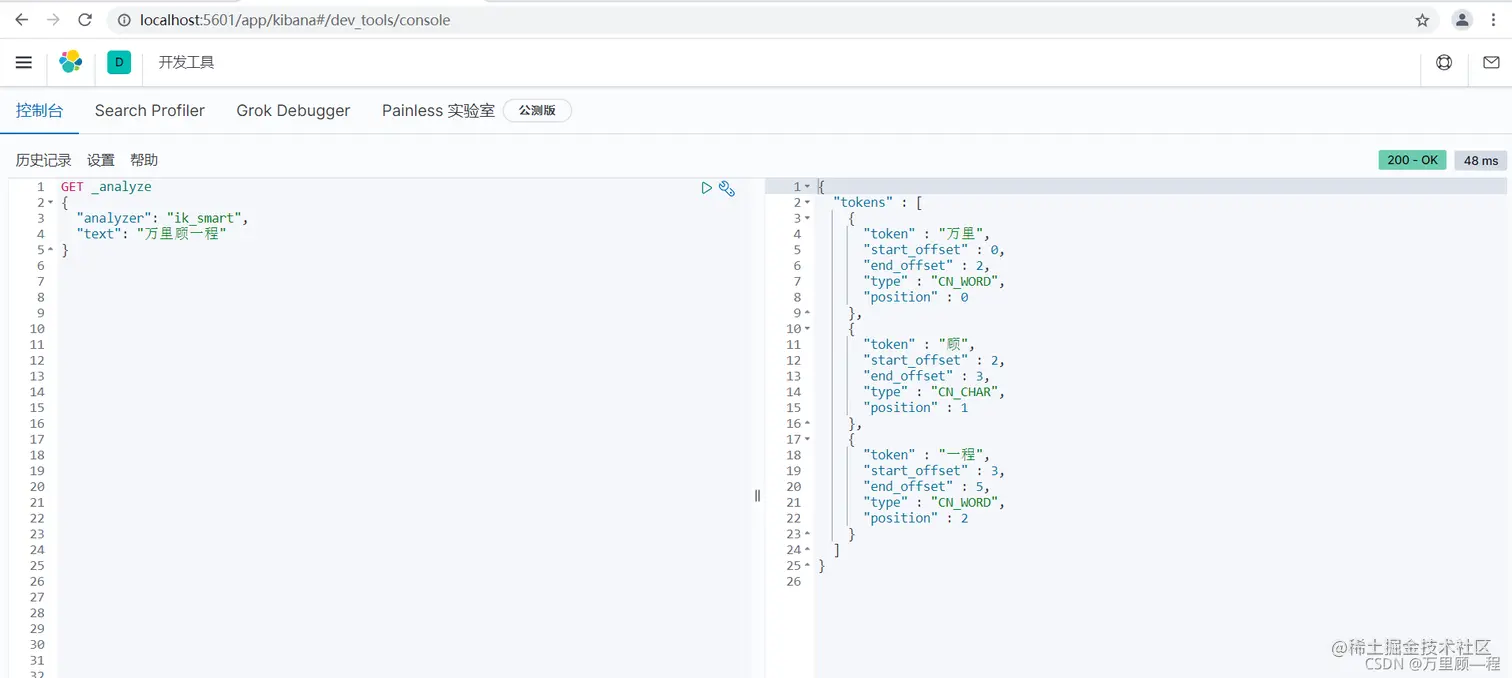Click the "analyzer": "ik_smart" line
This screenshot has width=1512, height=678.
click(162, 218)
